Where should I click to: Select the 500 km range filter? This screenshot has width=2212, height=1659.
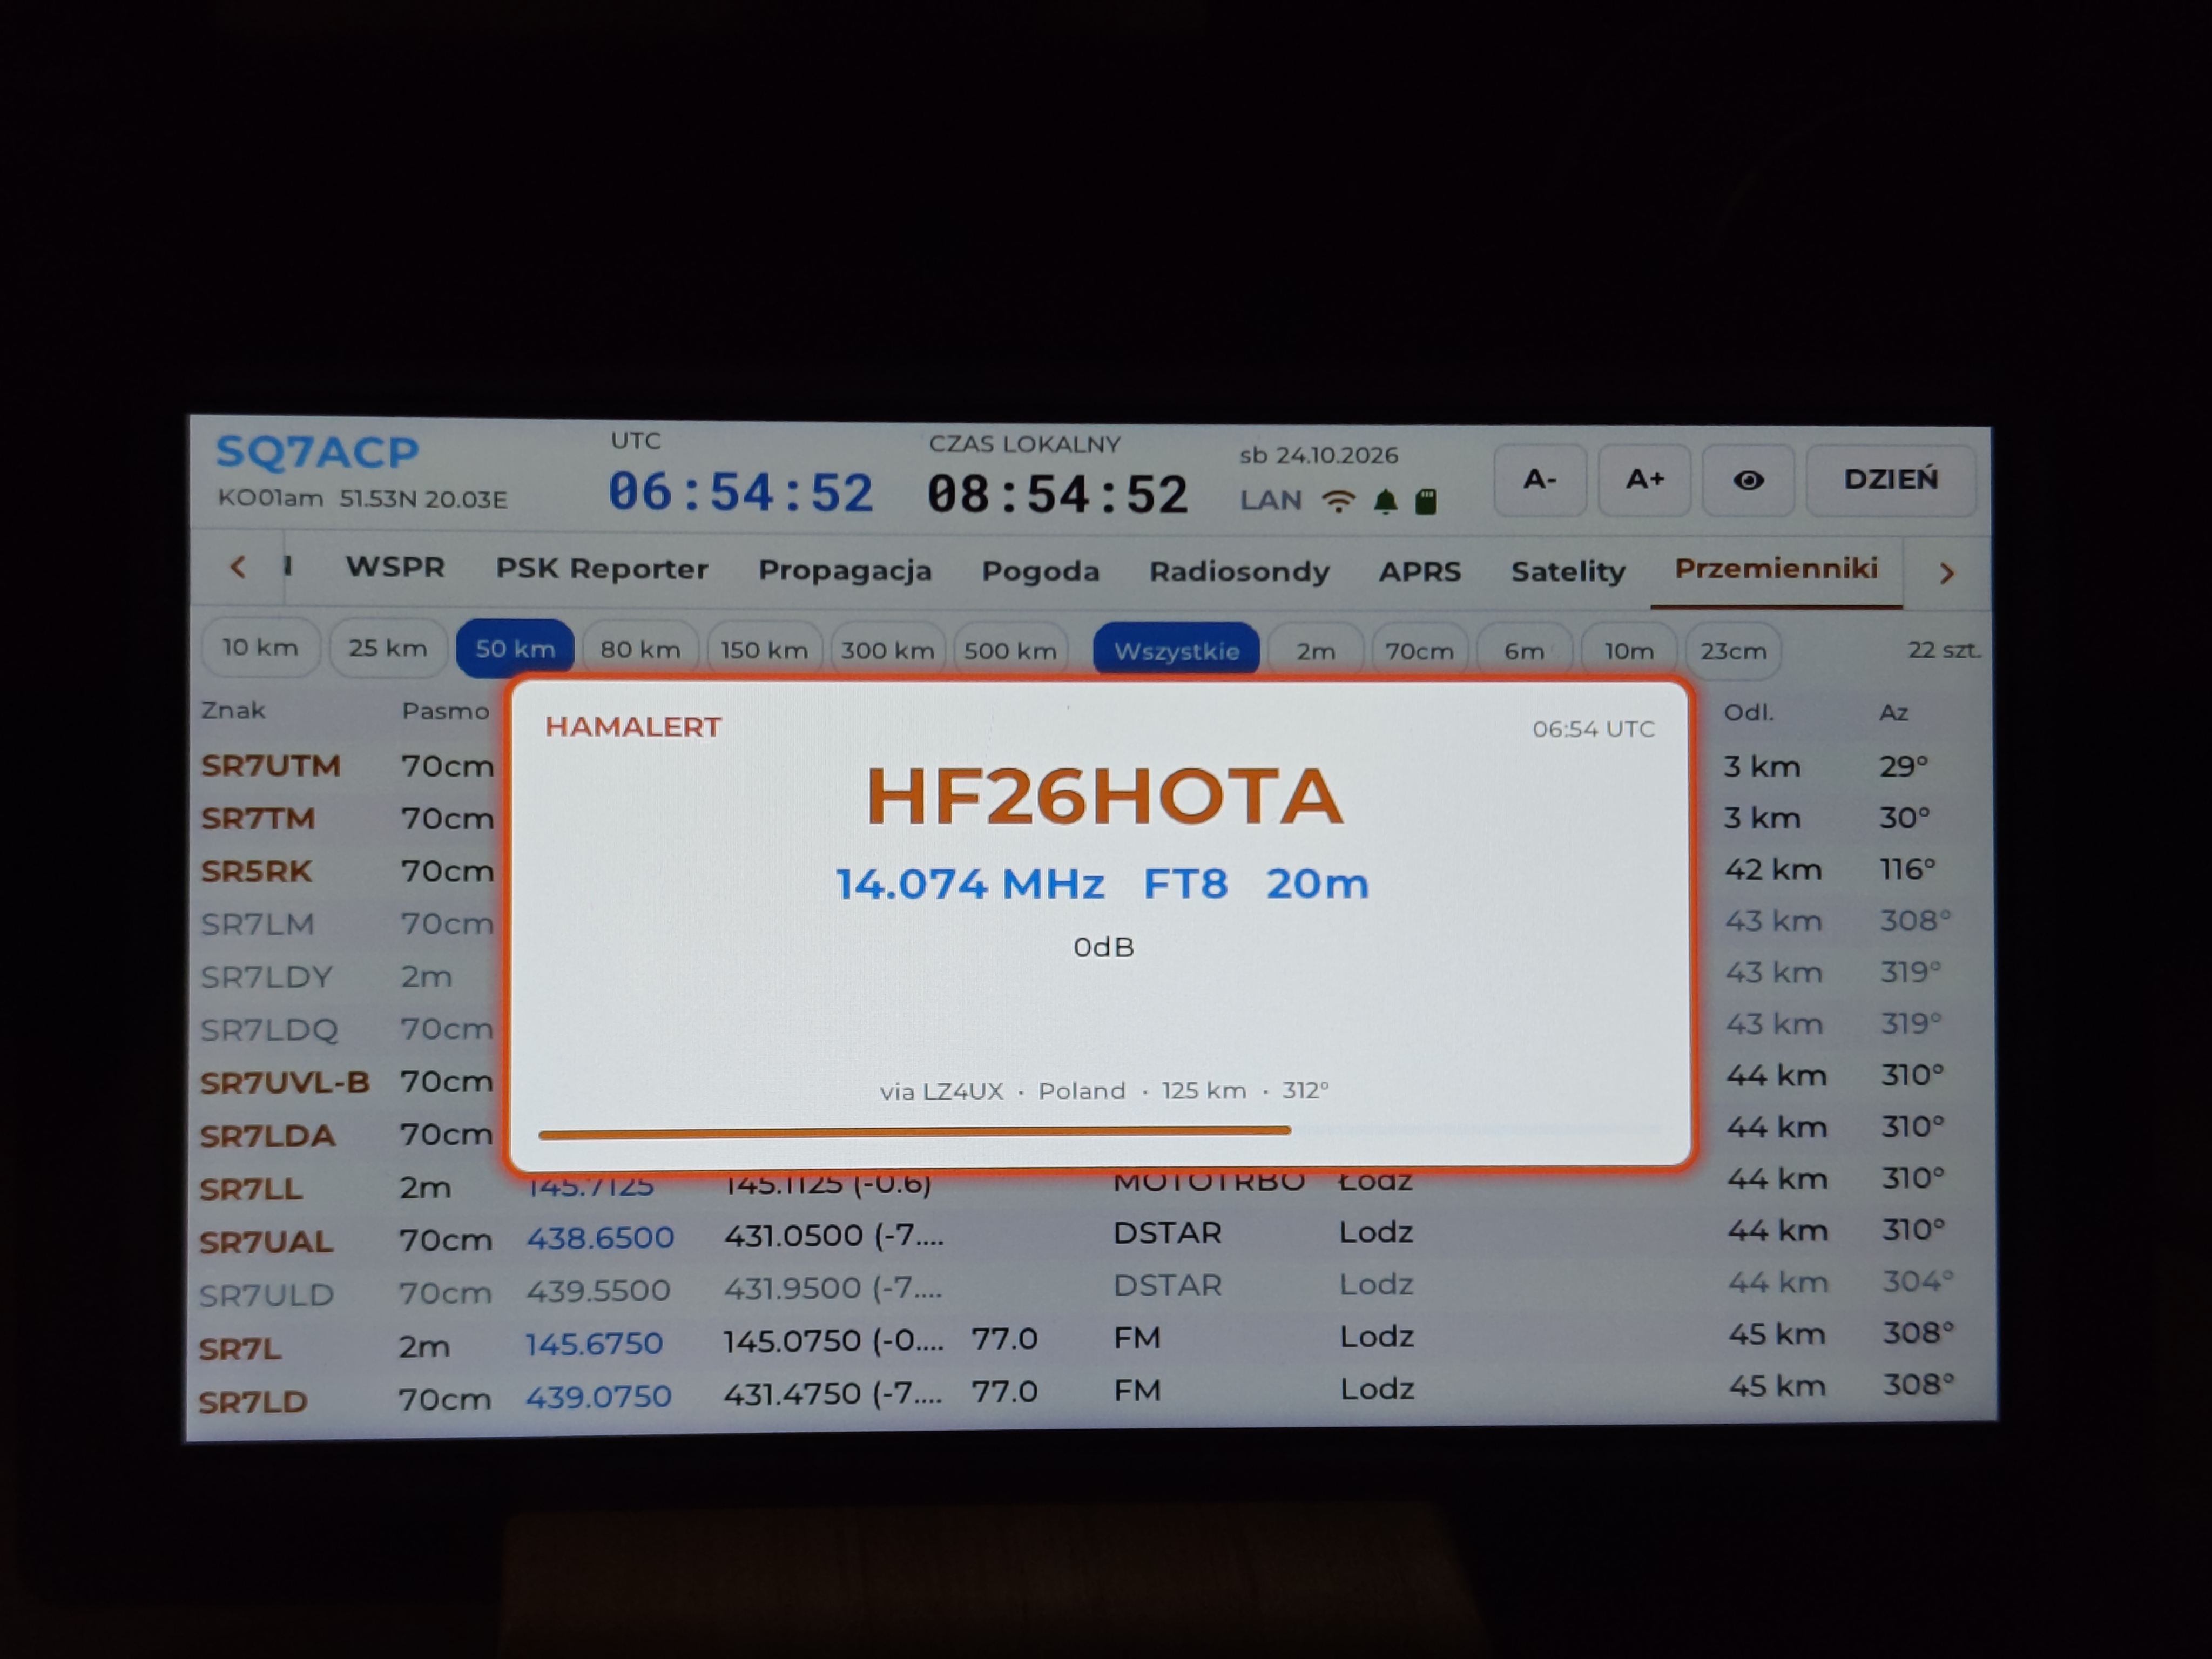(1010, 651)
